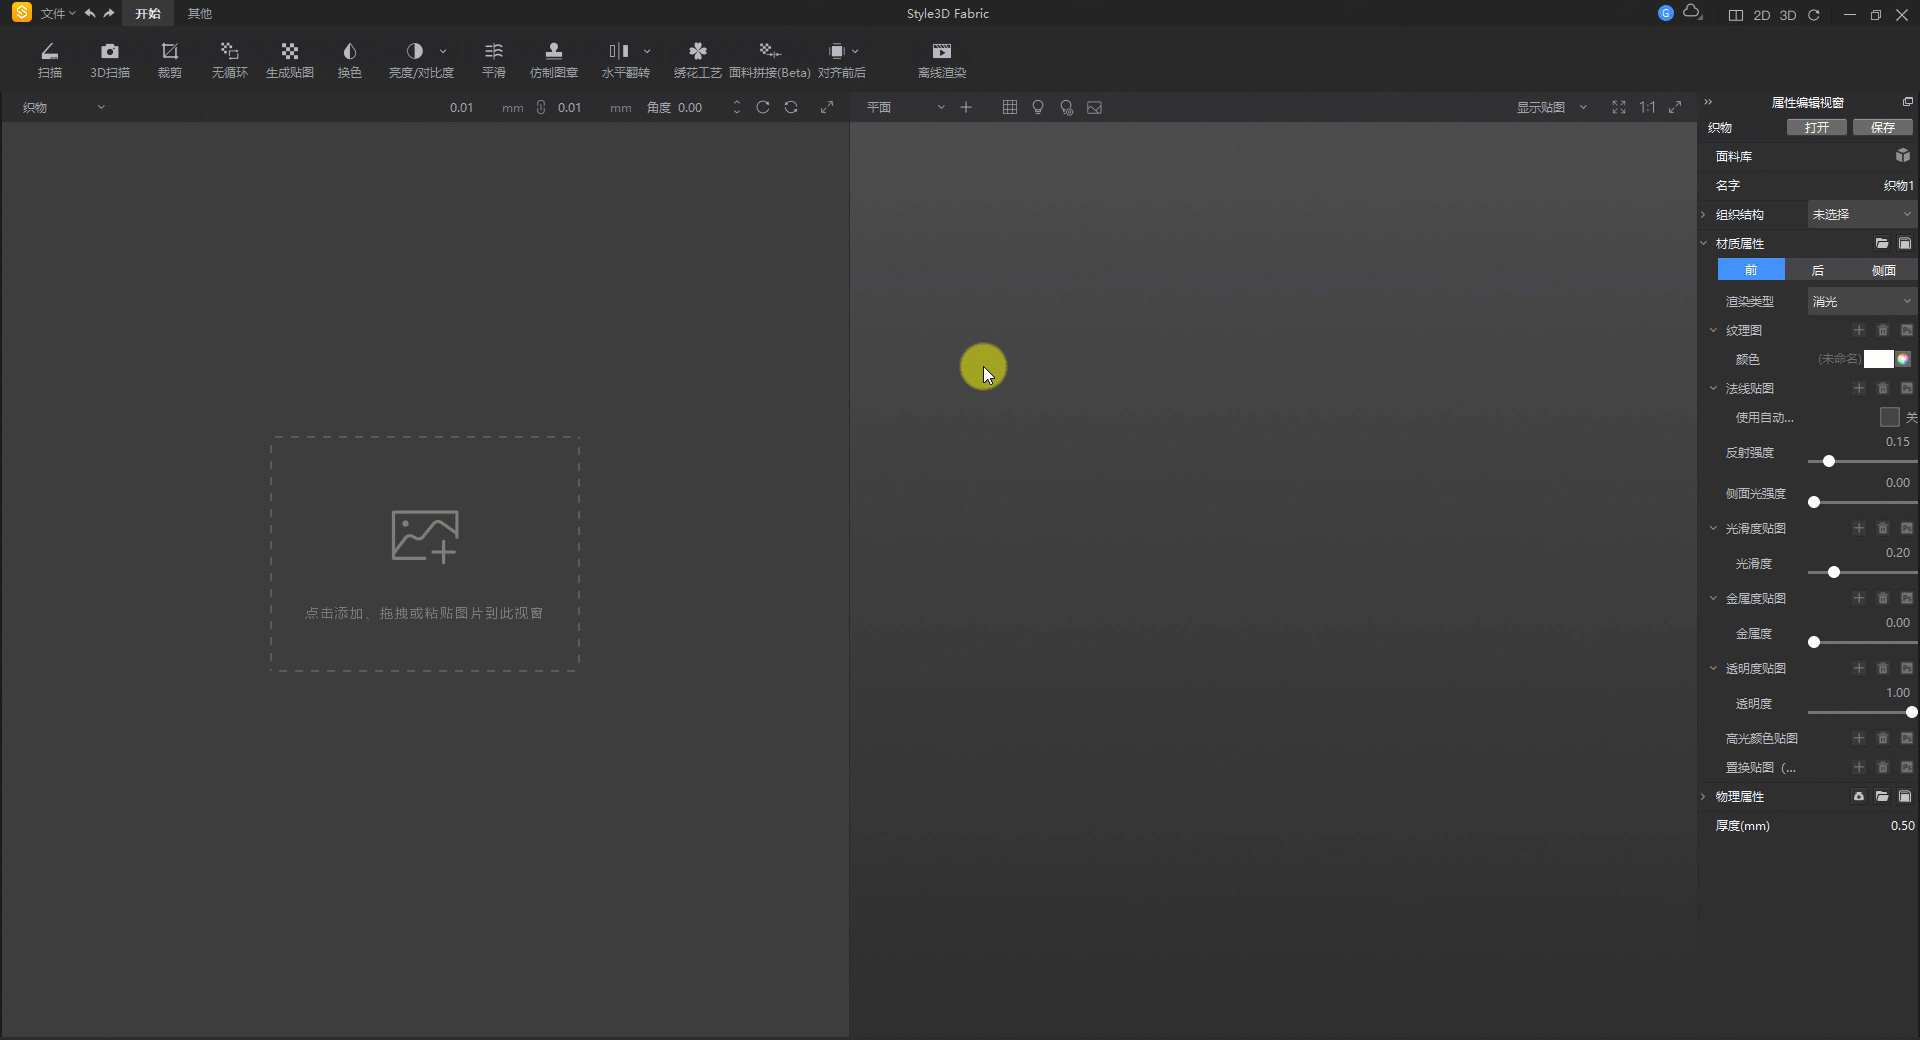This screenshot has width=1920, height=1040.
Task: Open the 文件 menu
Action: [x=55, y=14]
